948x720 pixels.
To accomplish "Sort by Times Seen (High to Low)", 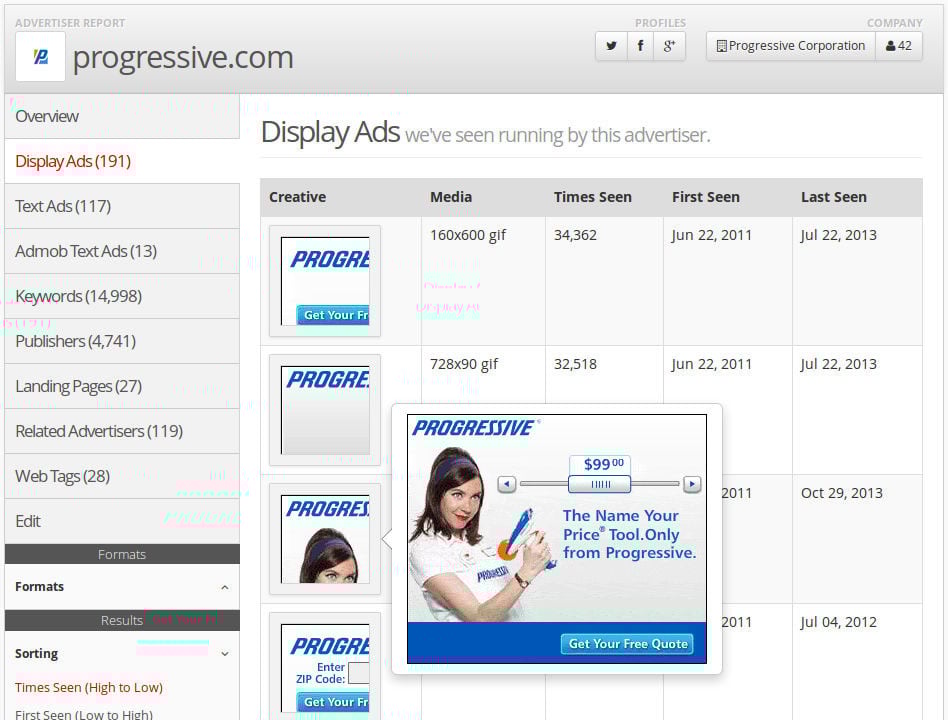I will (x=89, y=687).
